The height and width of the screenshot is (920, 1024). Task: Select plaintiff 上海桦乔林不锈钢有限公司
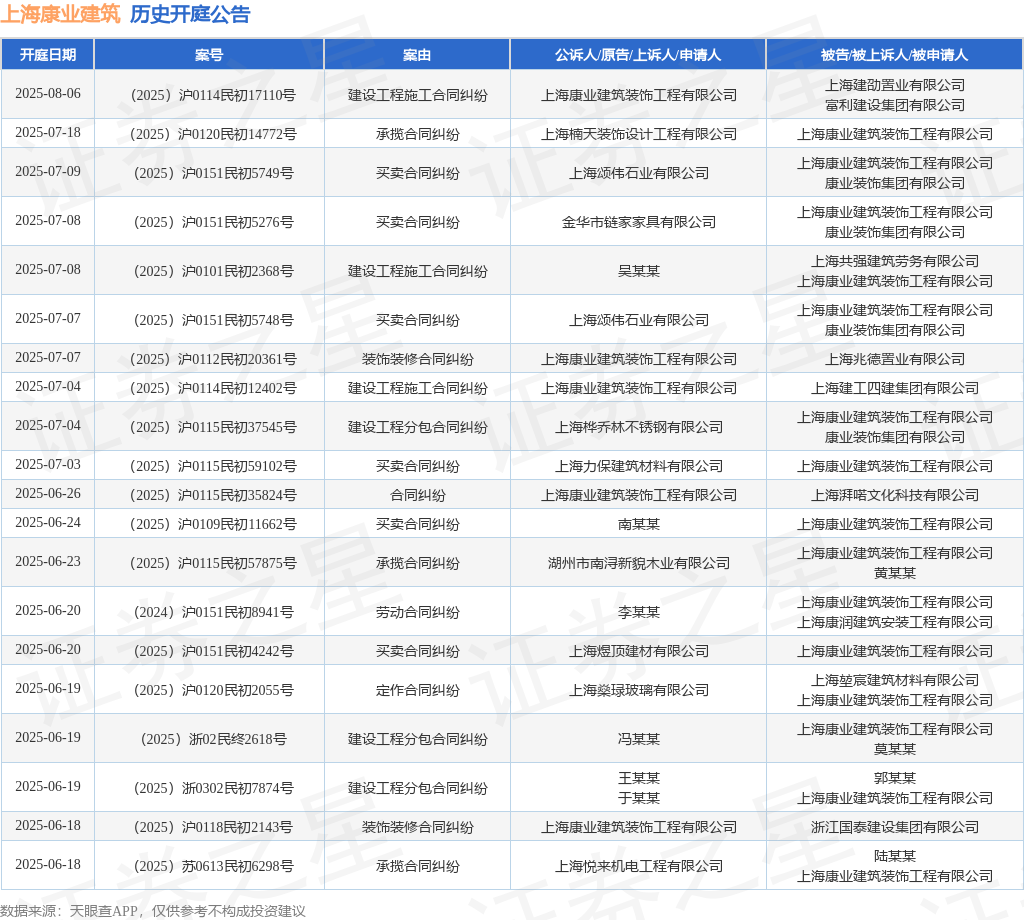tap(639, 427)
